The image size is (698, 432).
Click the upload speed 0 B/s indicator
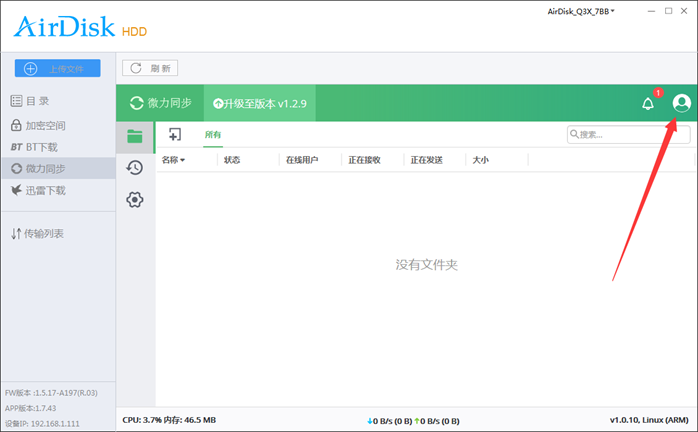click(437, 421)
